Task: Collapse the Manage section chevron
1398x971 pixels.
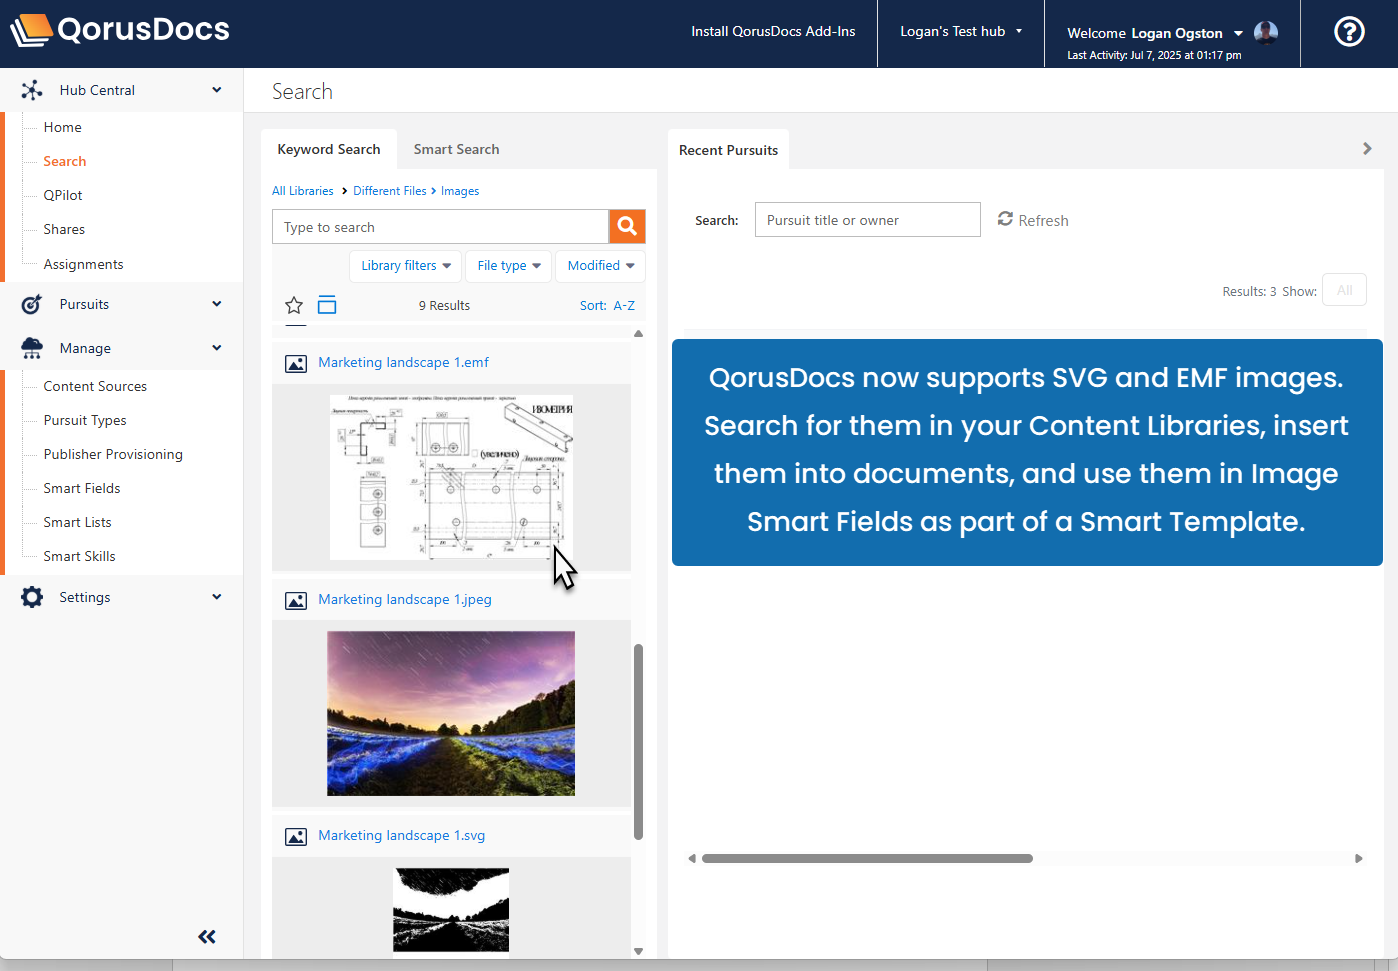Action: pyautogui.click(x=217, y=348)
